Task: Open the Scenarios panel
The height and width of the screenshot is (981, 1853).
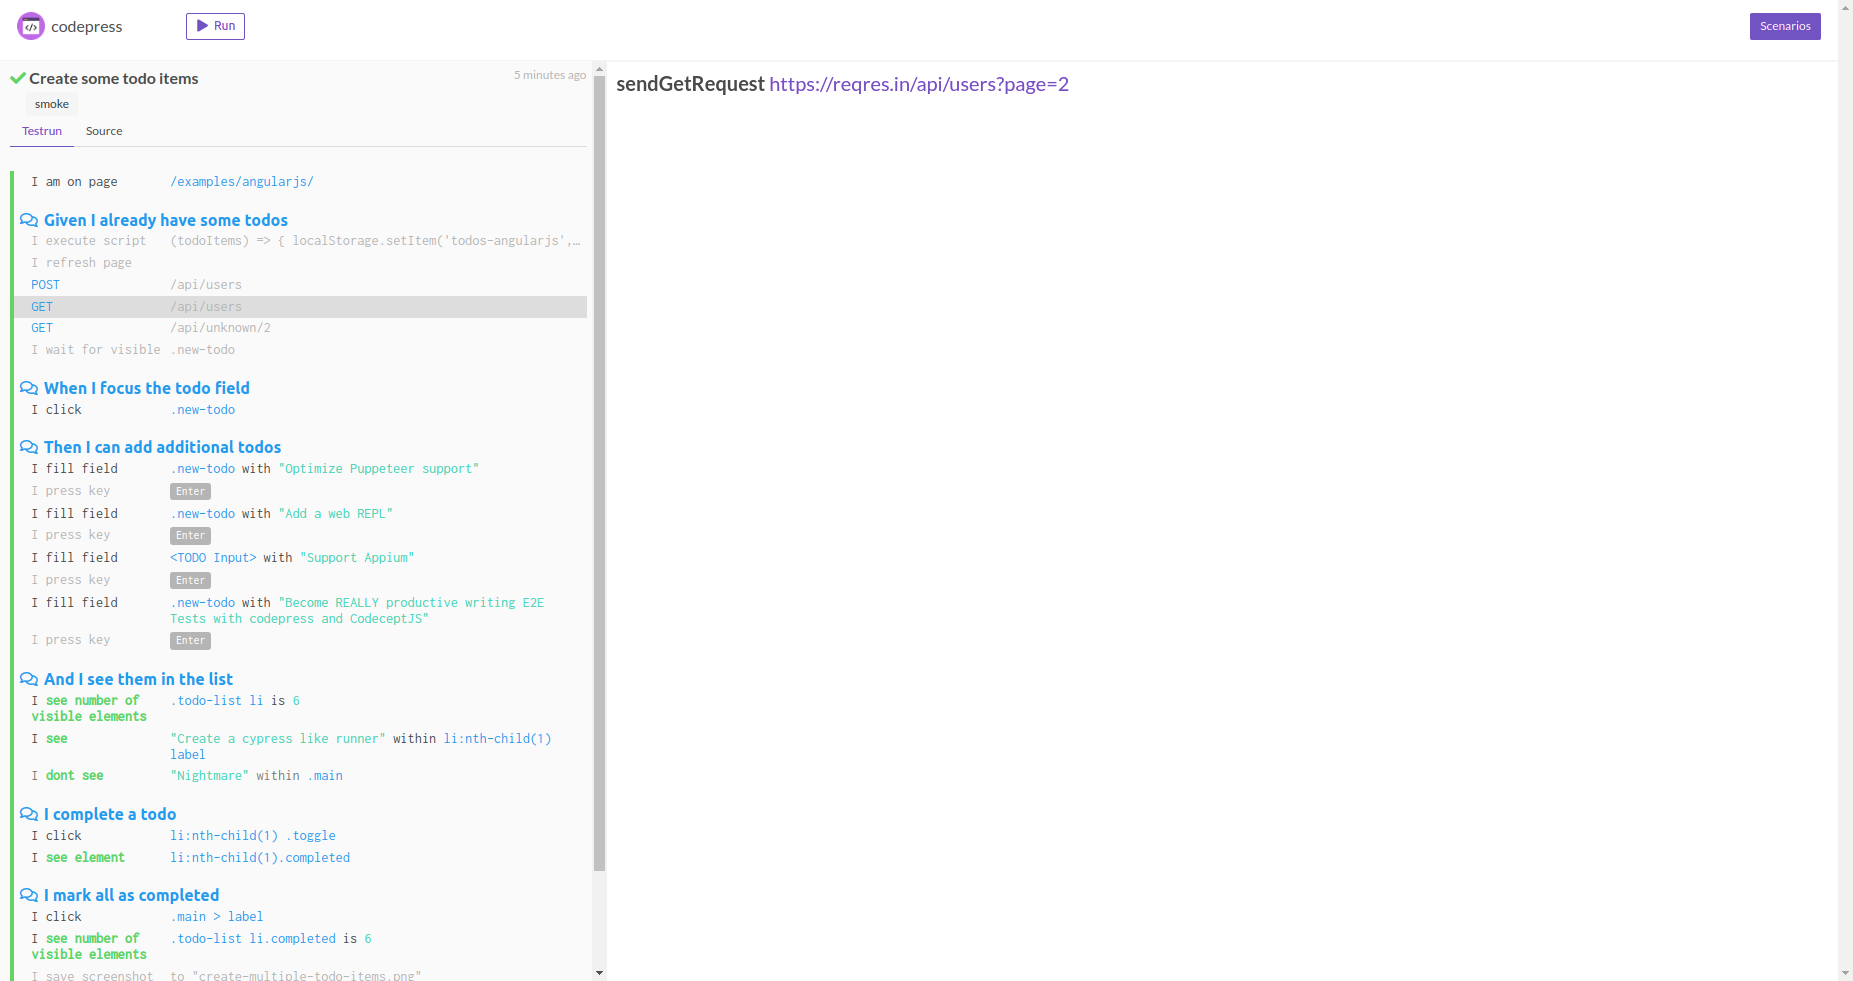Action: coord(1784,25)
